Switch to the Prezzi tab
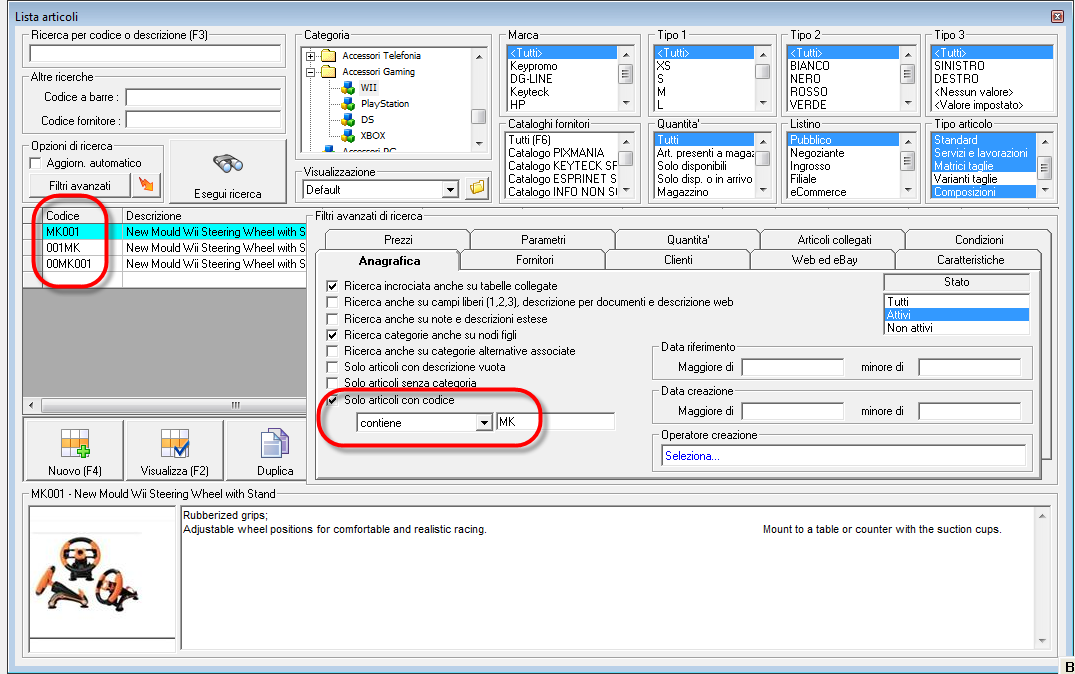Screen dimensions: 1075x674 398,240
